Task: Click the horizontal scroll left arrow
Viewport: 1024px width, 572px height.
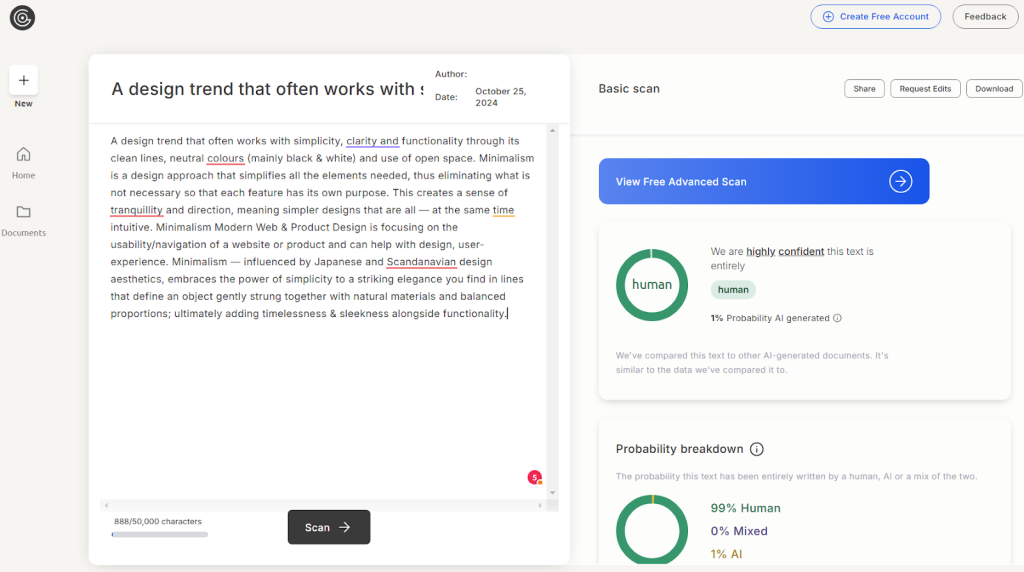Action: (106, 505)
